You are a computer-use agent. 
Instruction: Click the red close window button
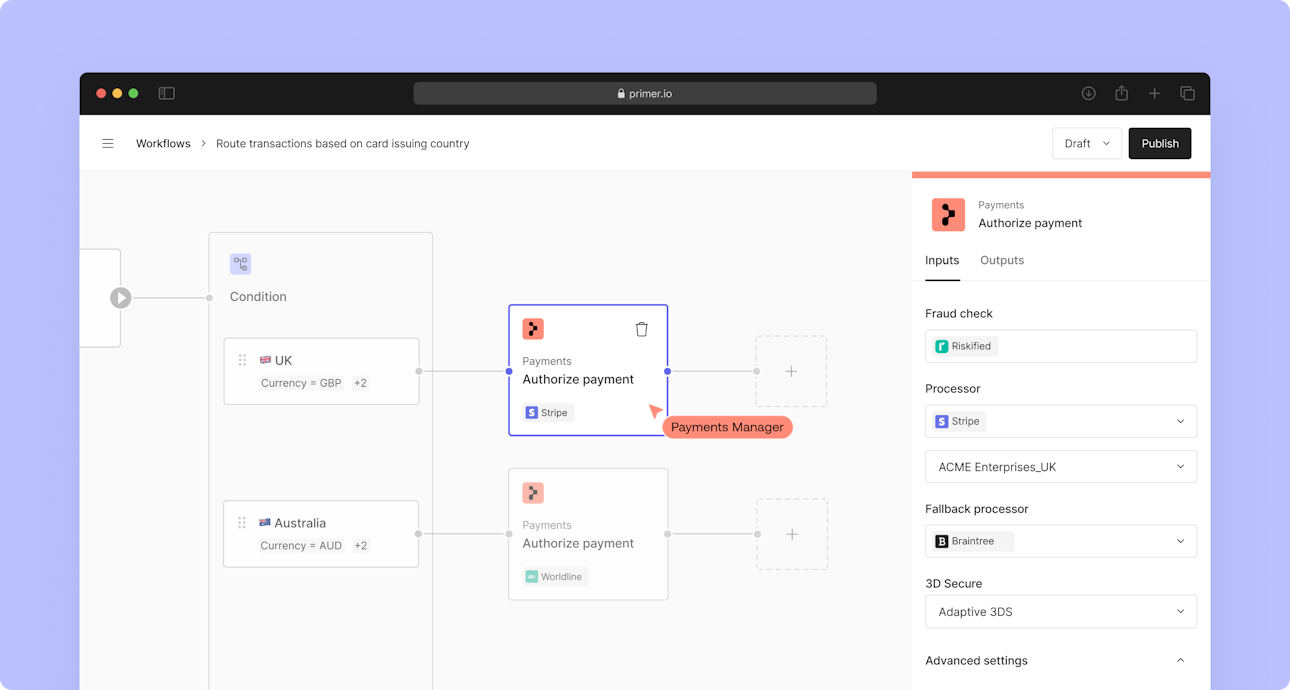(x=101, y=93)
